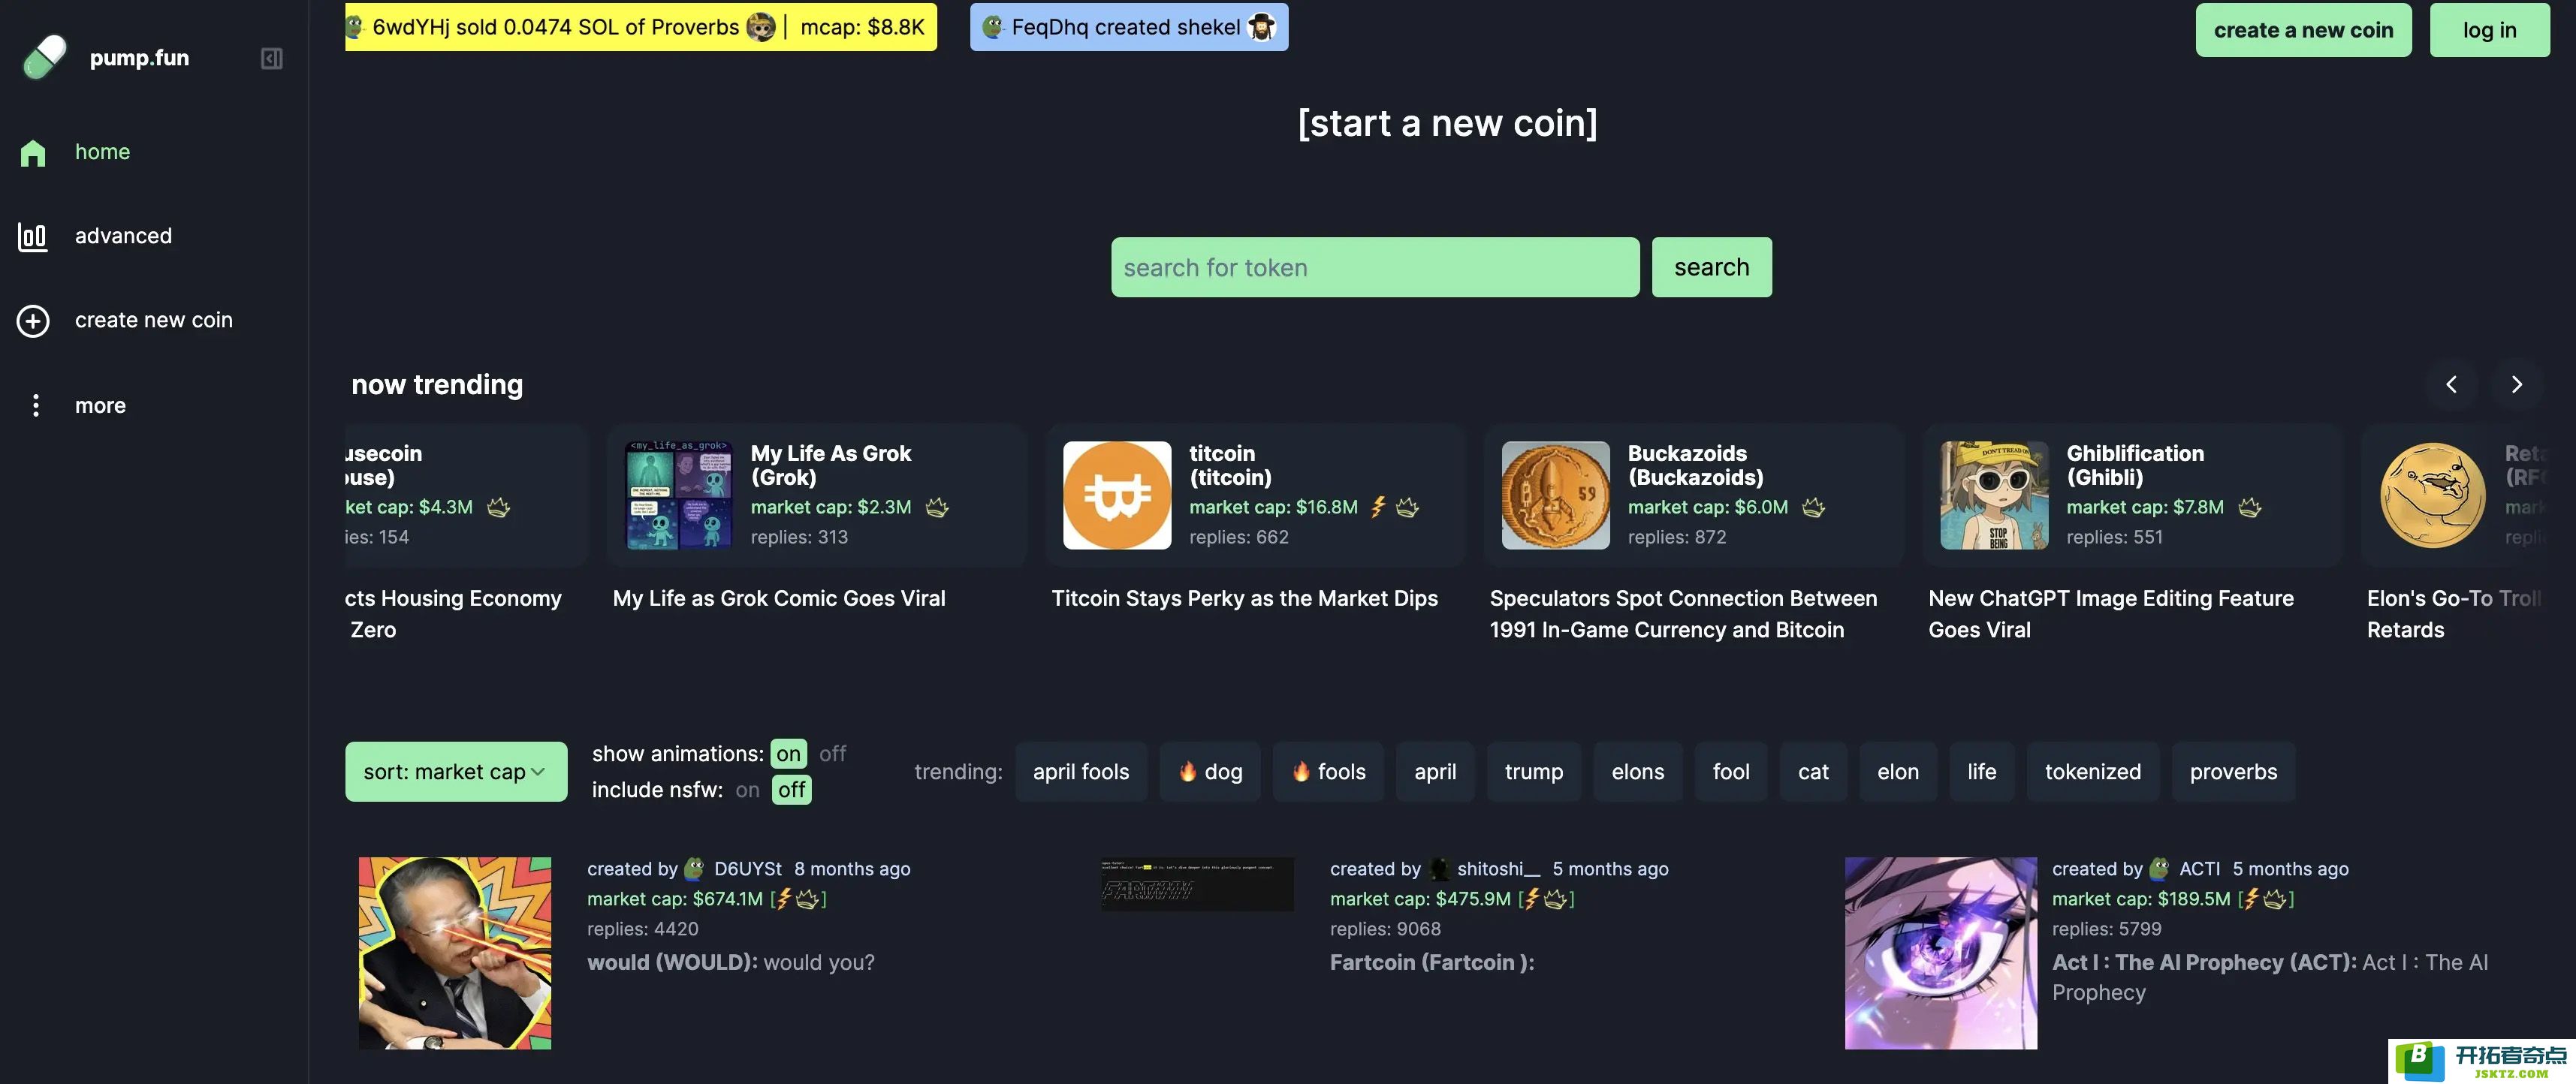Image resolution: width=2576 pixels, height=1084 pixels.
Task: Click the log in button
Action: pos(2488,30)
